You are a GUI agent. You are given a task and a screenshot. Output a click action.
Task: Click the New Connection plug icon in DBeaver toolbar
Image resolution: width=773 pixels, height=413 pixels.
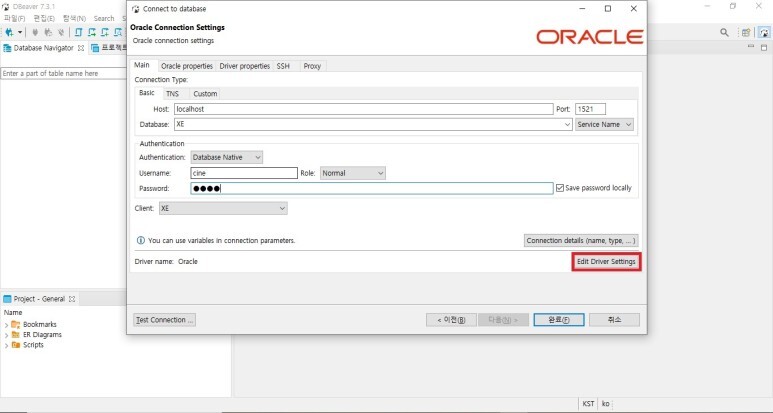9,33
